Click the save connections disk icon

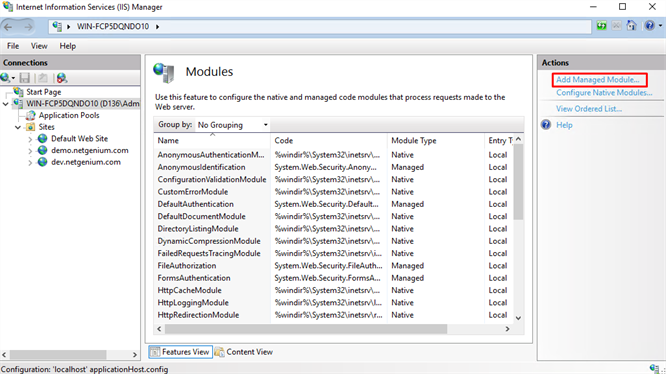point(25,78)
